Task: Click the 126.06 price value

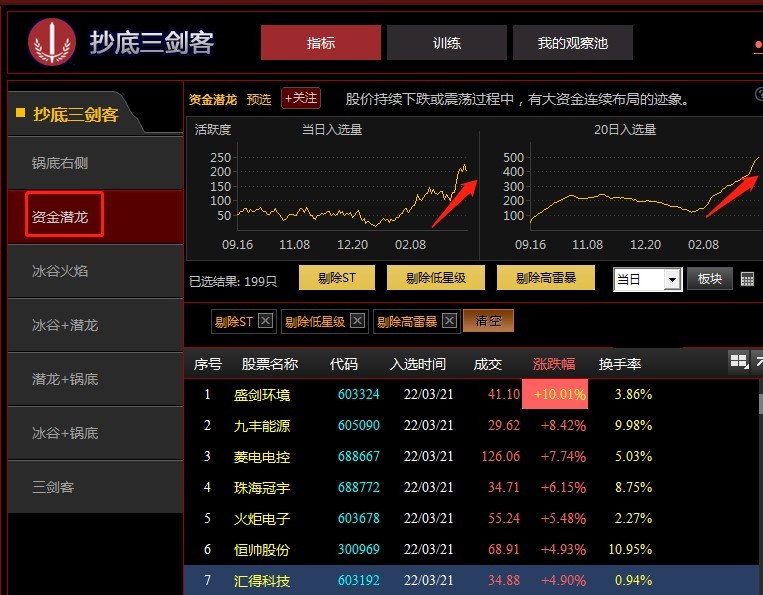Action: [501, 456]
